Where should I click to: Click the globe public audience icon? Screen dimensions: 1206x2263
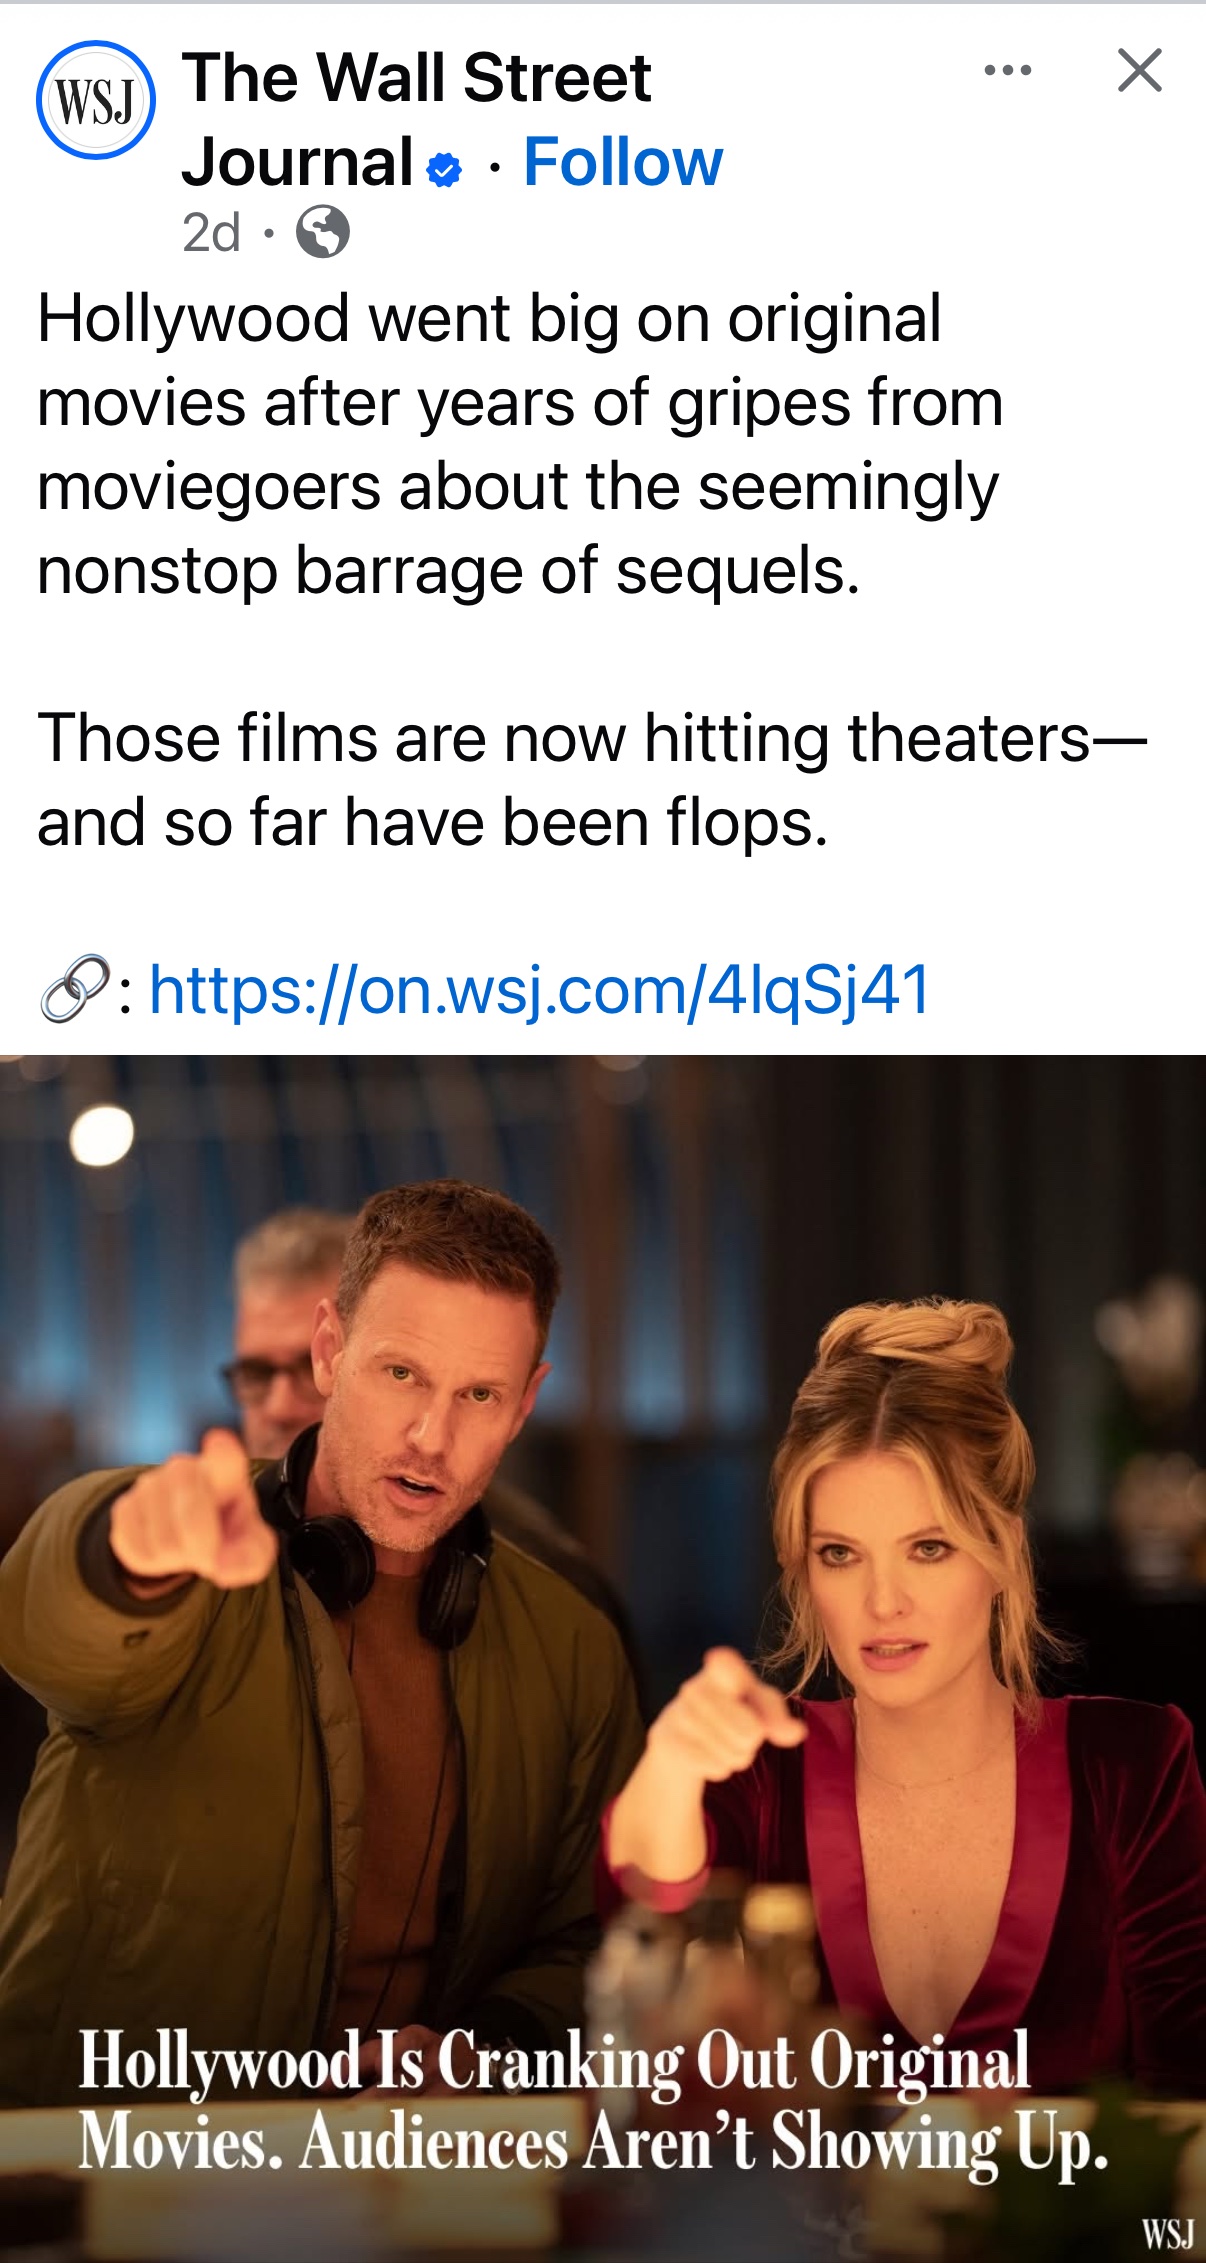tap(323, 232)
